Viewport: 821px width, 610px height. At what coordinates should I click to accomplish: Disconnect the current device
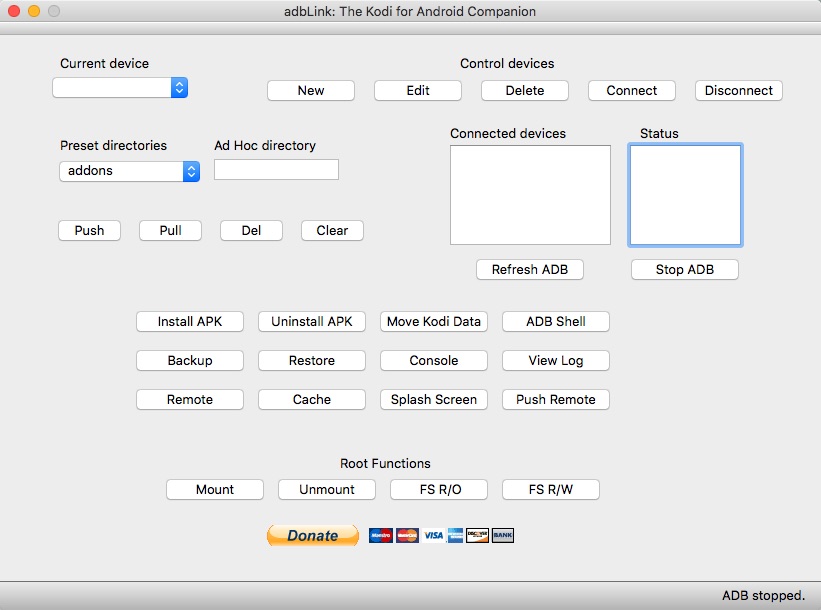pos(738,90)
